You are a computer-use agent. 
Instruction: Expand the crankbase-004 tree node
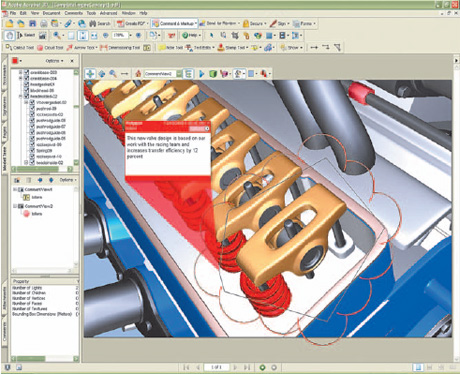pos(20,78)
